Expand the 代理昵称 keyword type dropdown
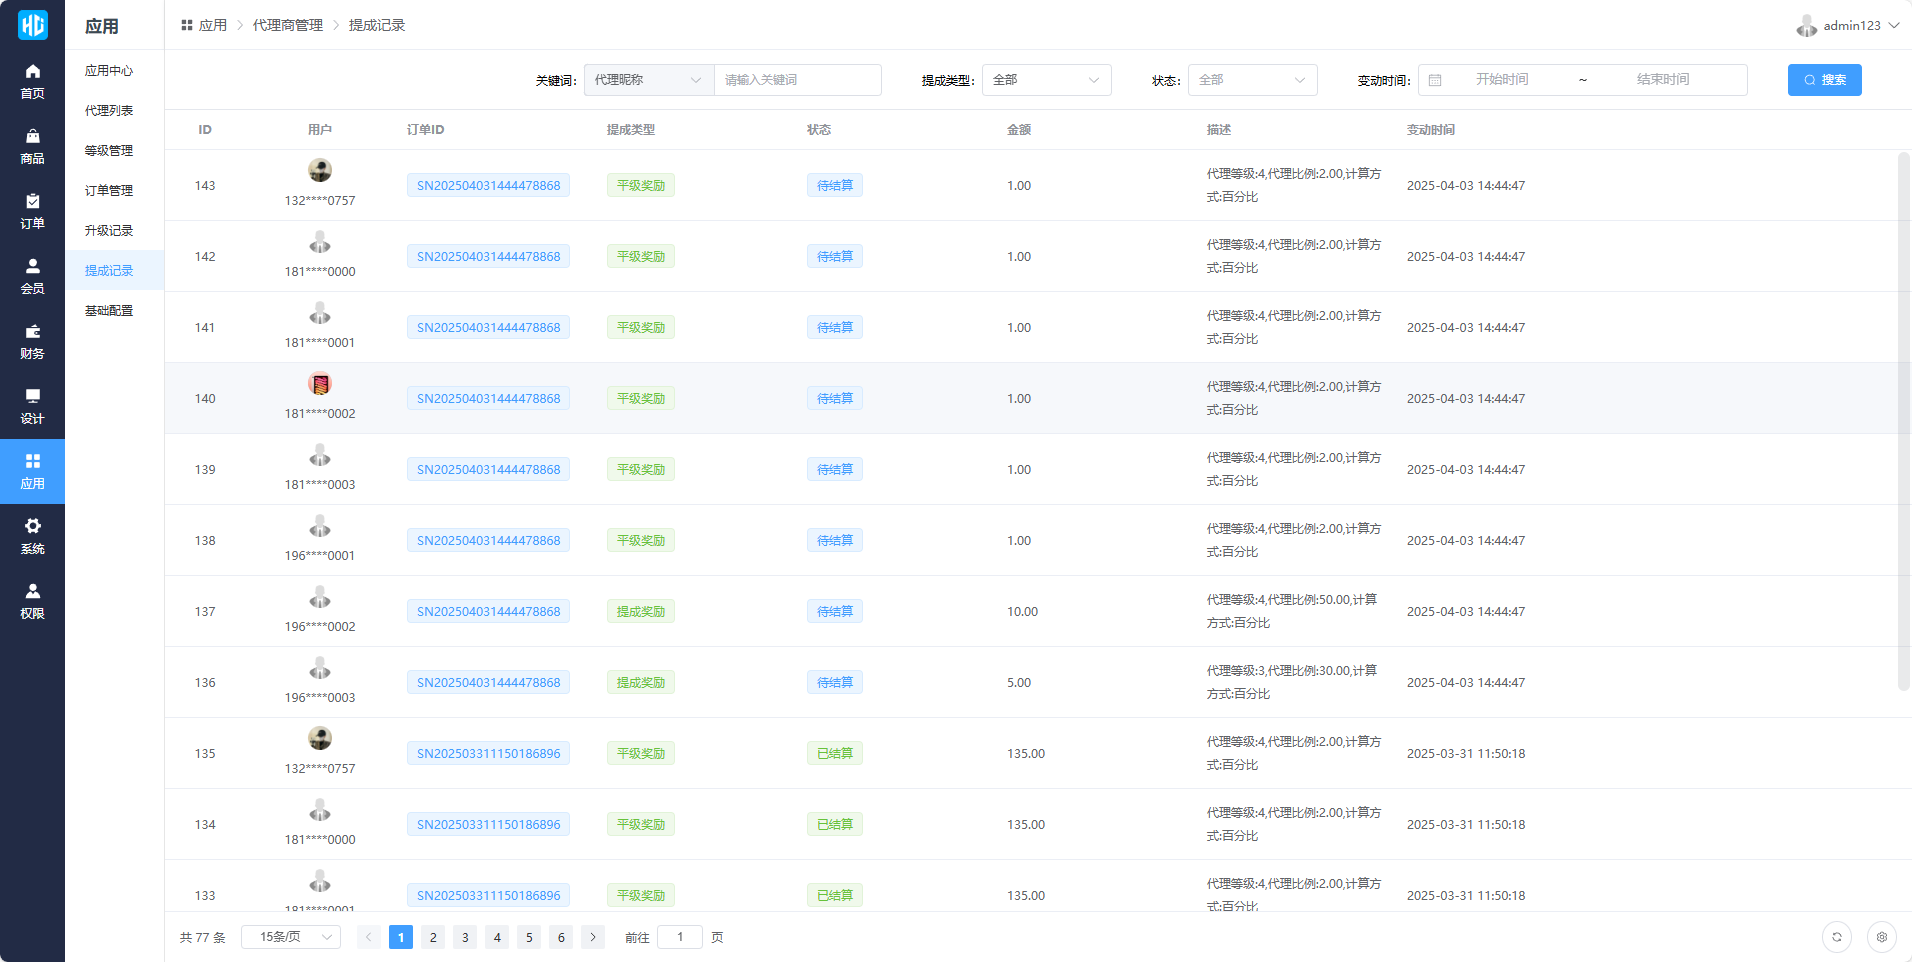The height and width of the screenshot is (962, 1912). tap(648, 80)
